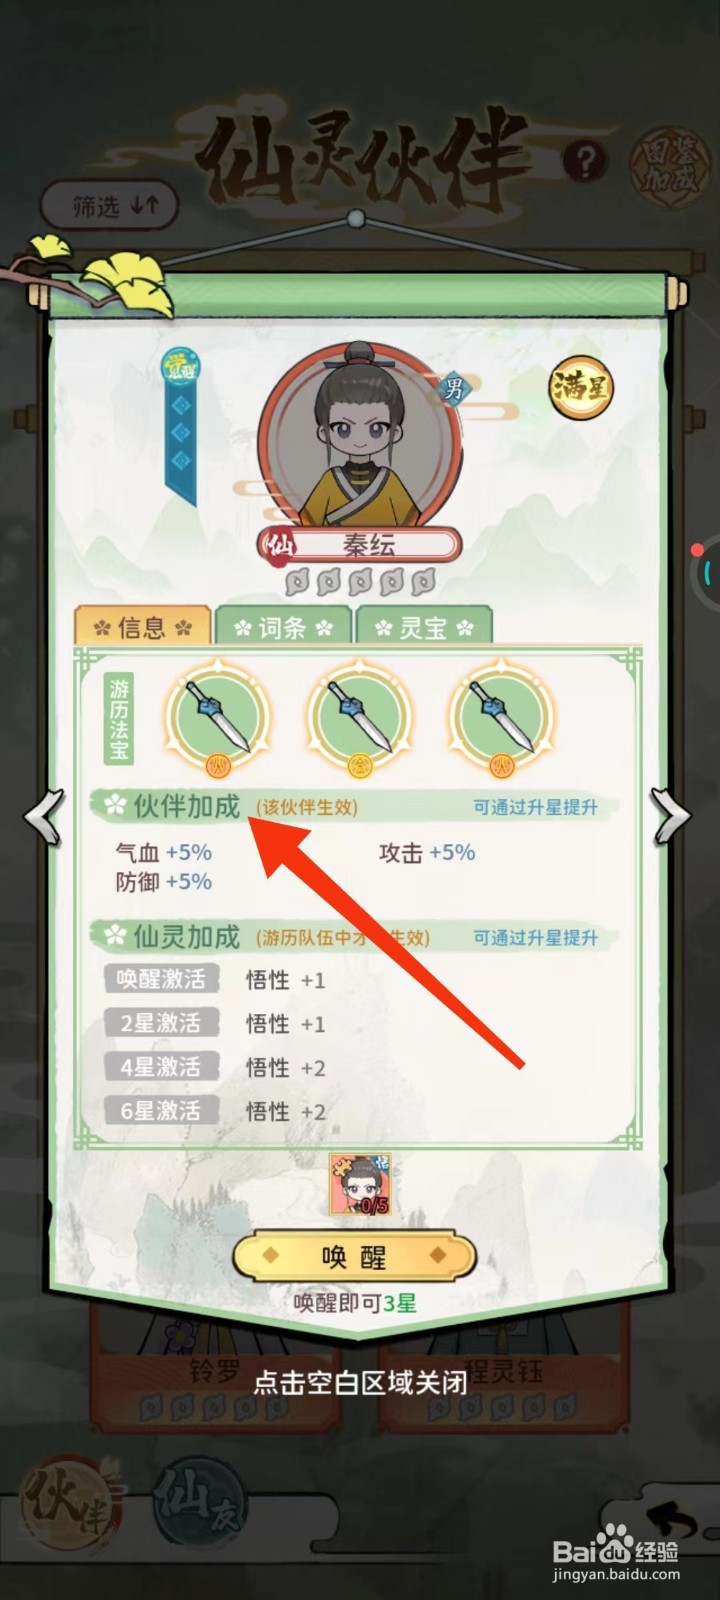Open the 仙友 bottom navigation icon
Viewport: 720px width, 1600px height.
(197, 1503)
